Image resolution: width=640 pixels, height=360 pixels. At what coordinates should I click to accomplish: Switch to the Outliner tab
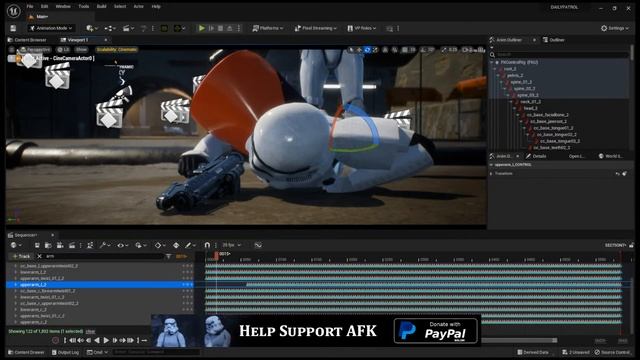553,40
